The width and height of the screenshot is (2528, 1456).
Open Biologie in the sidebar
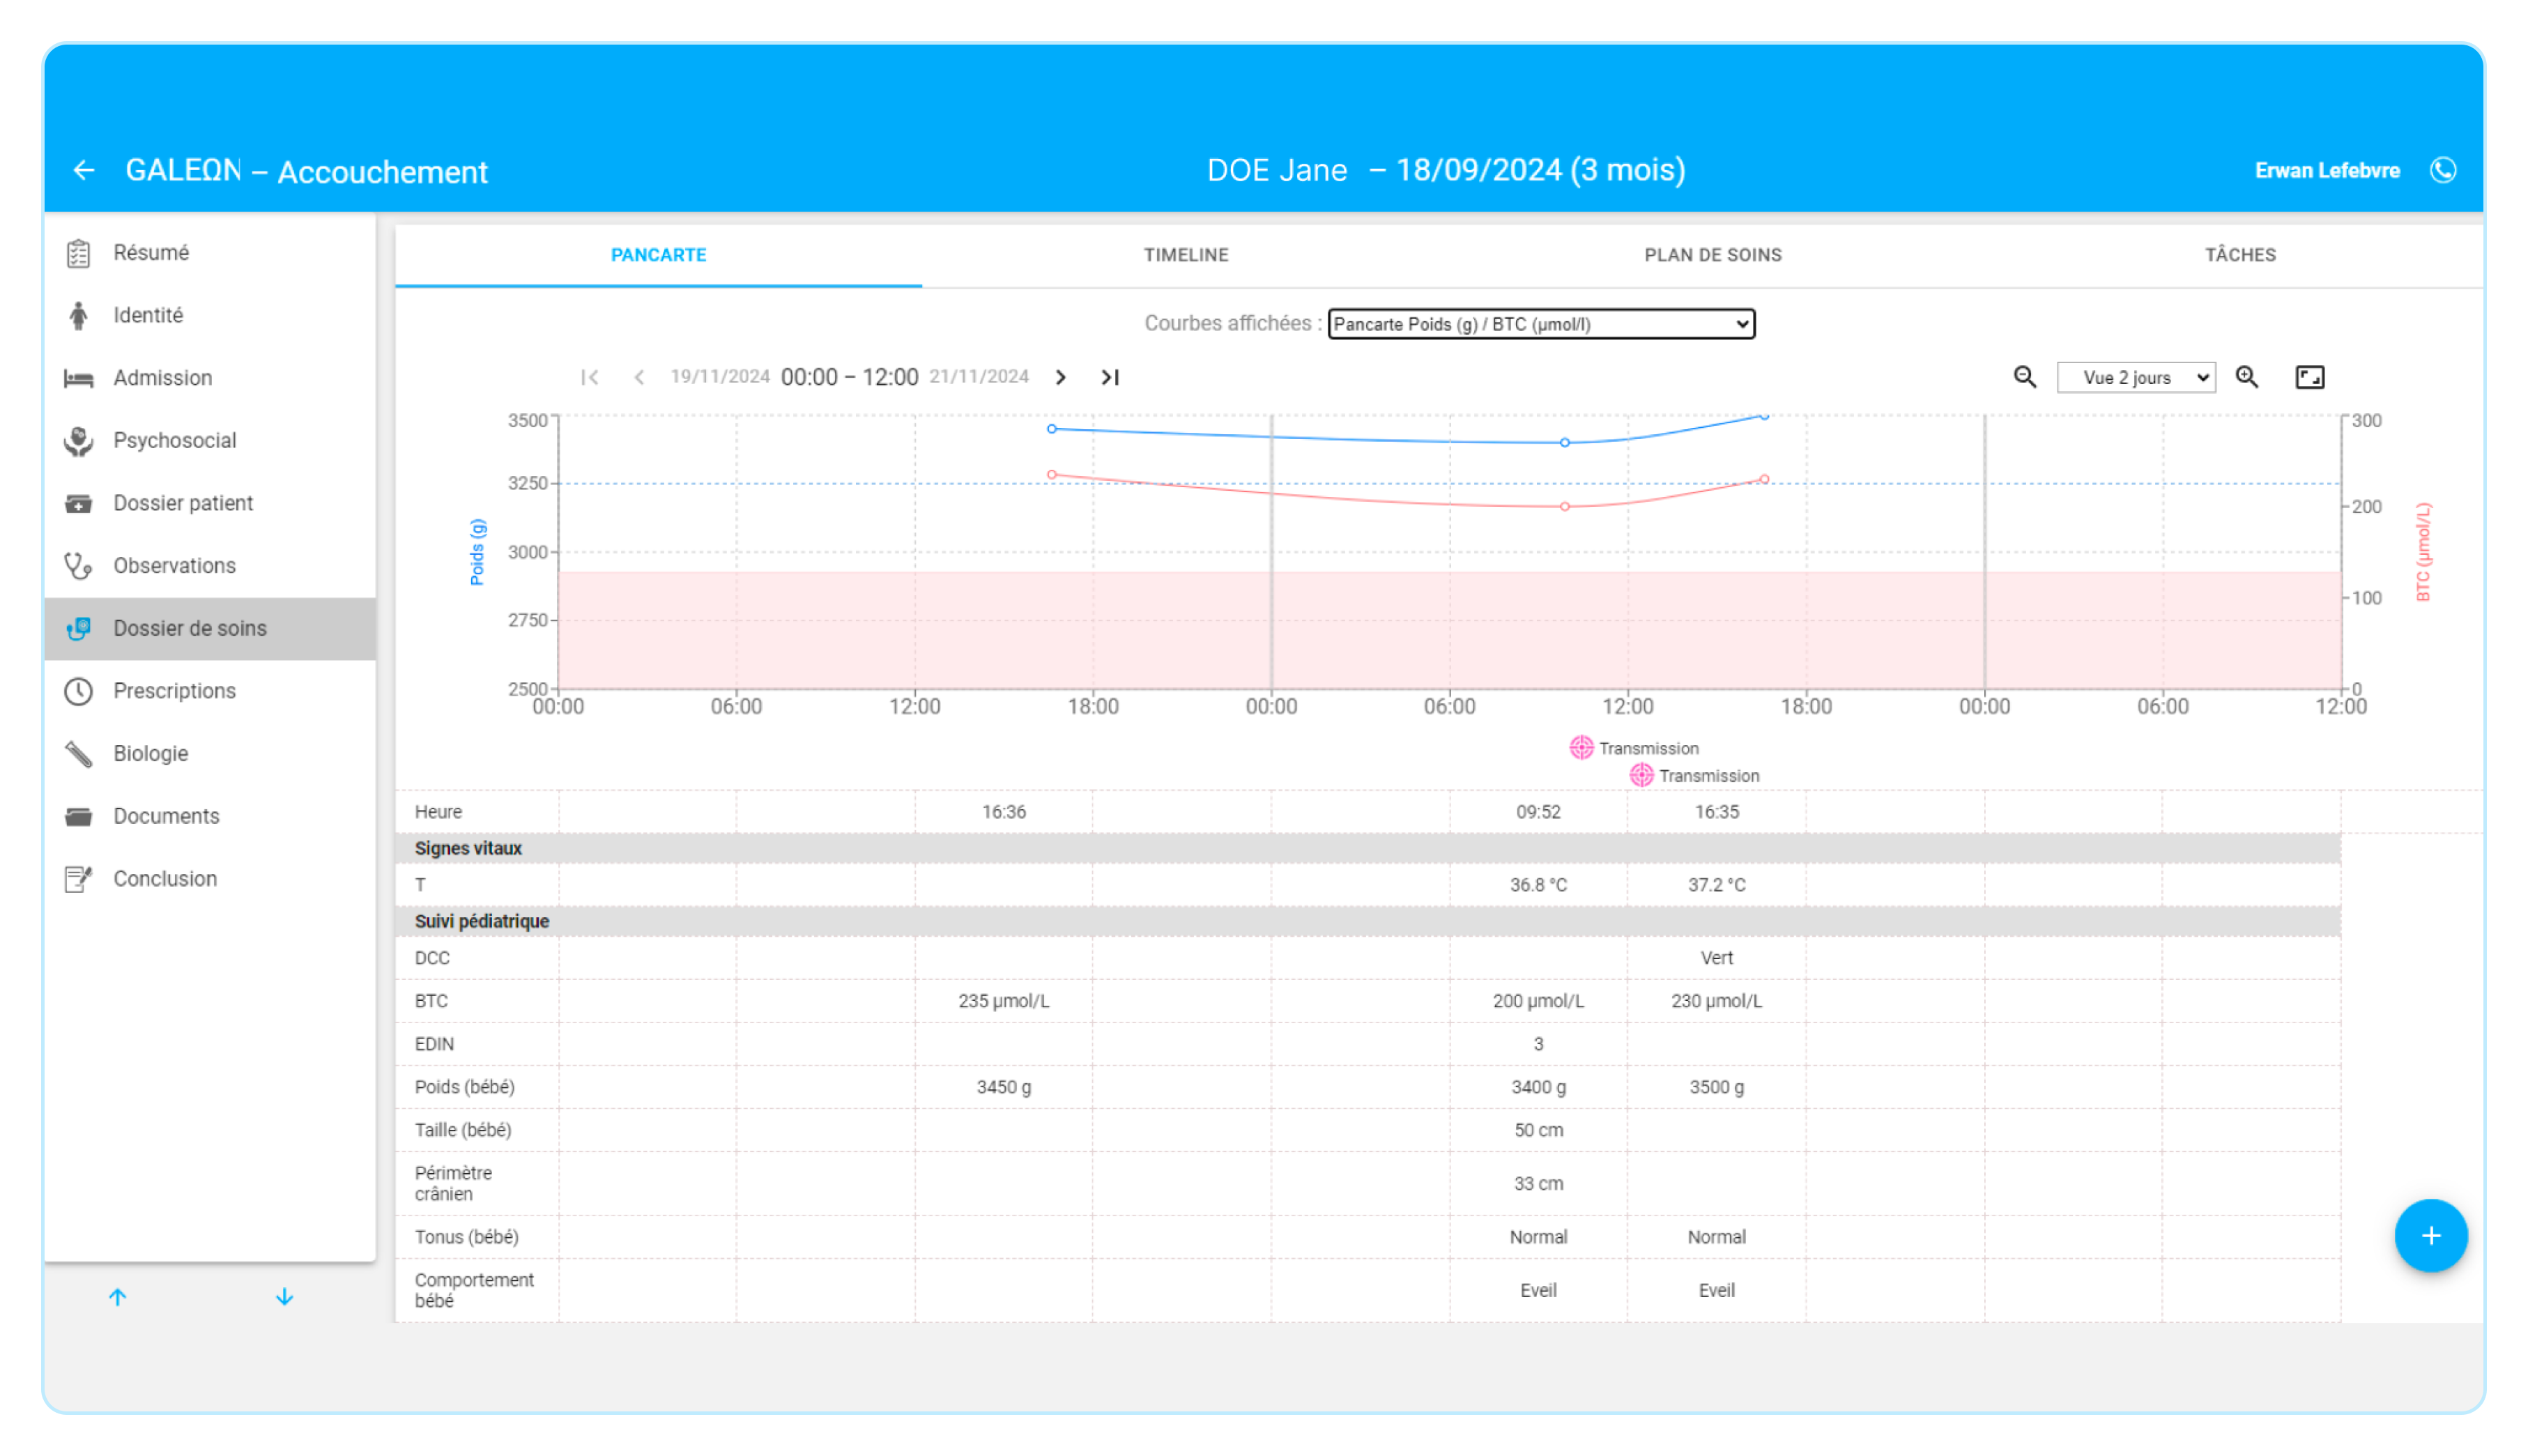click(x=150, y=754)
